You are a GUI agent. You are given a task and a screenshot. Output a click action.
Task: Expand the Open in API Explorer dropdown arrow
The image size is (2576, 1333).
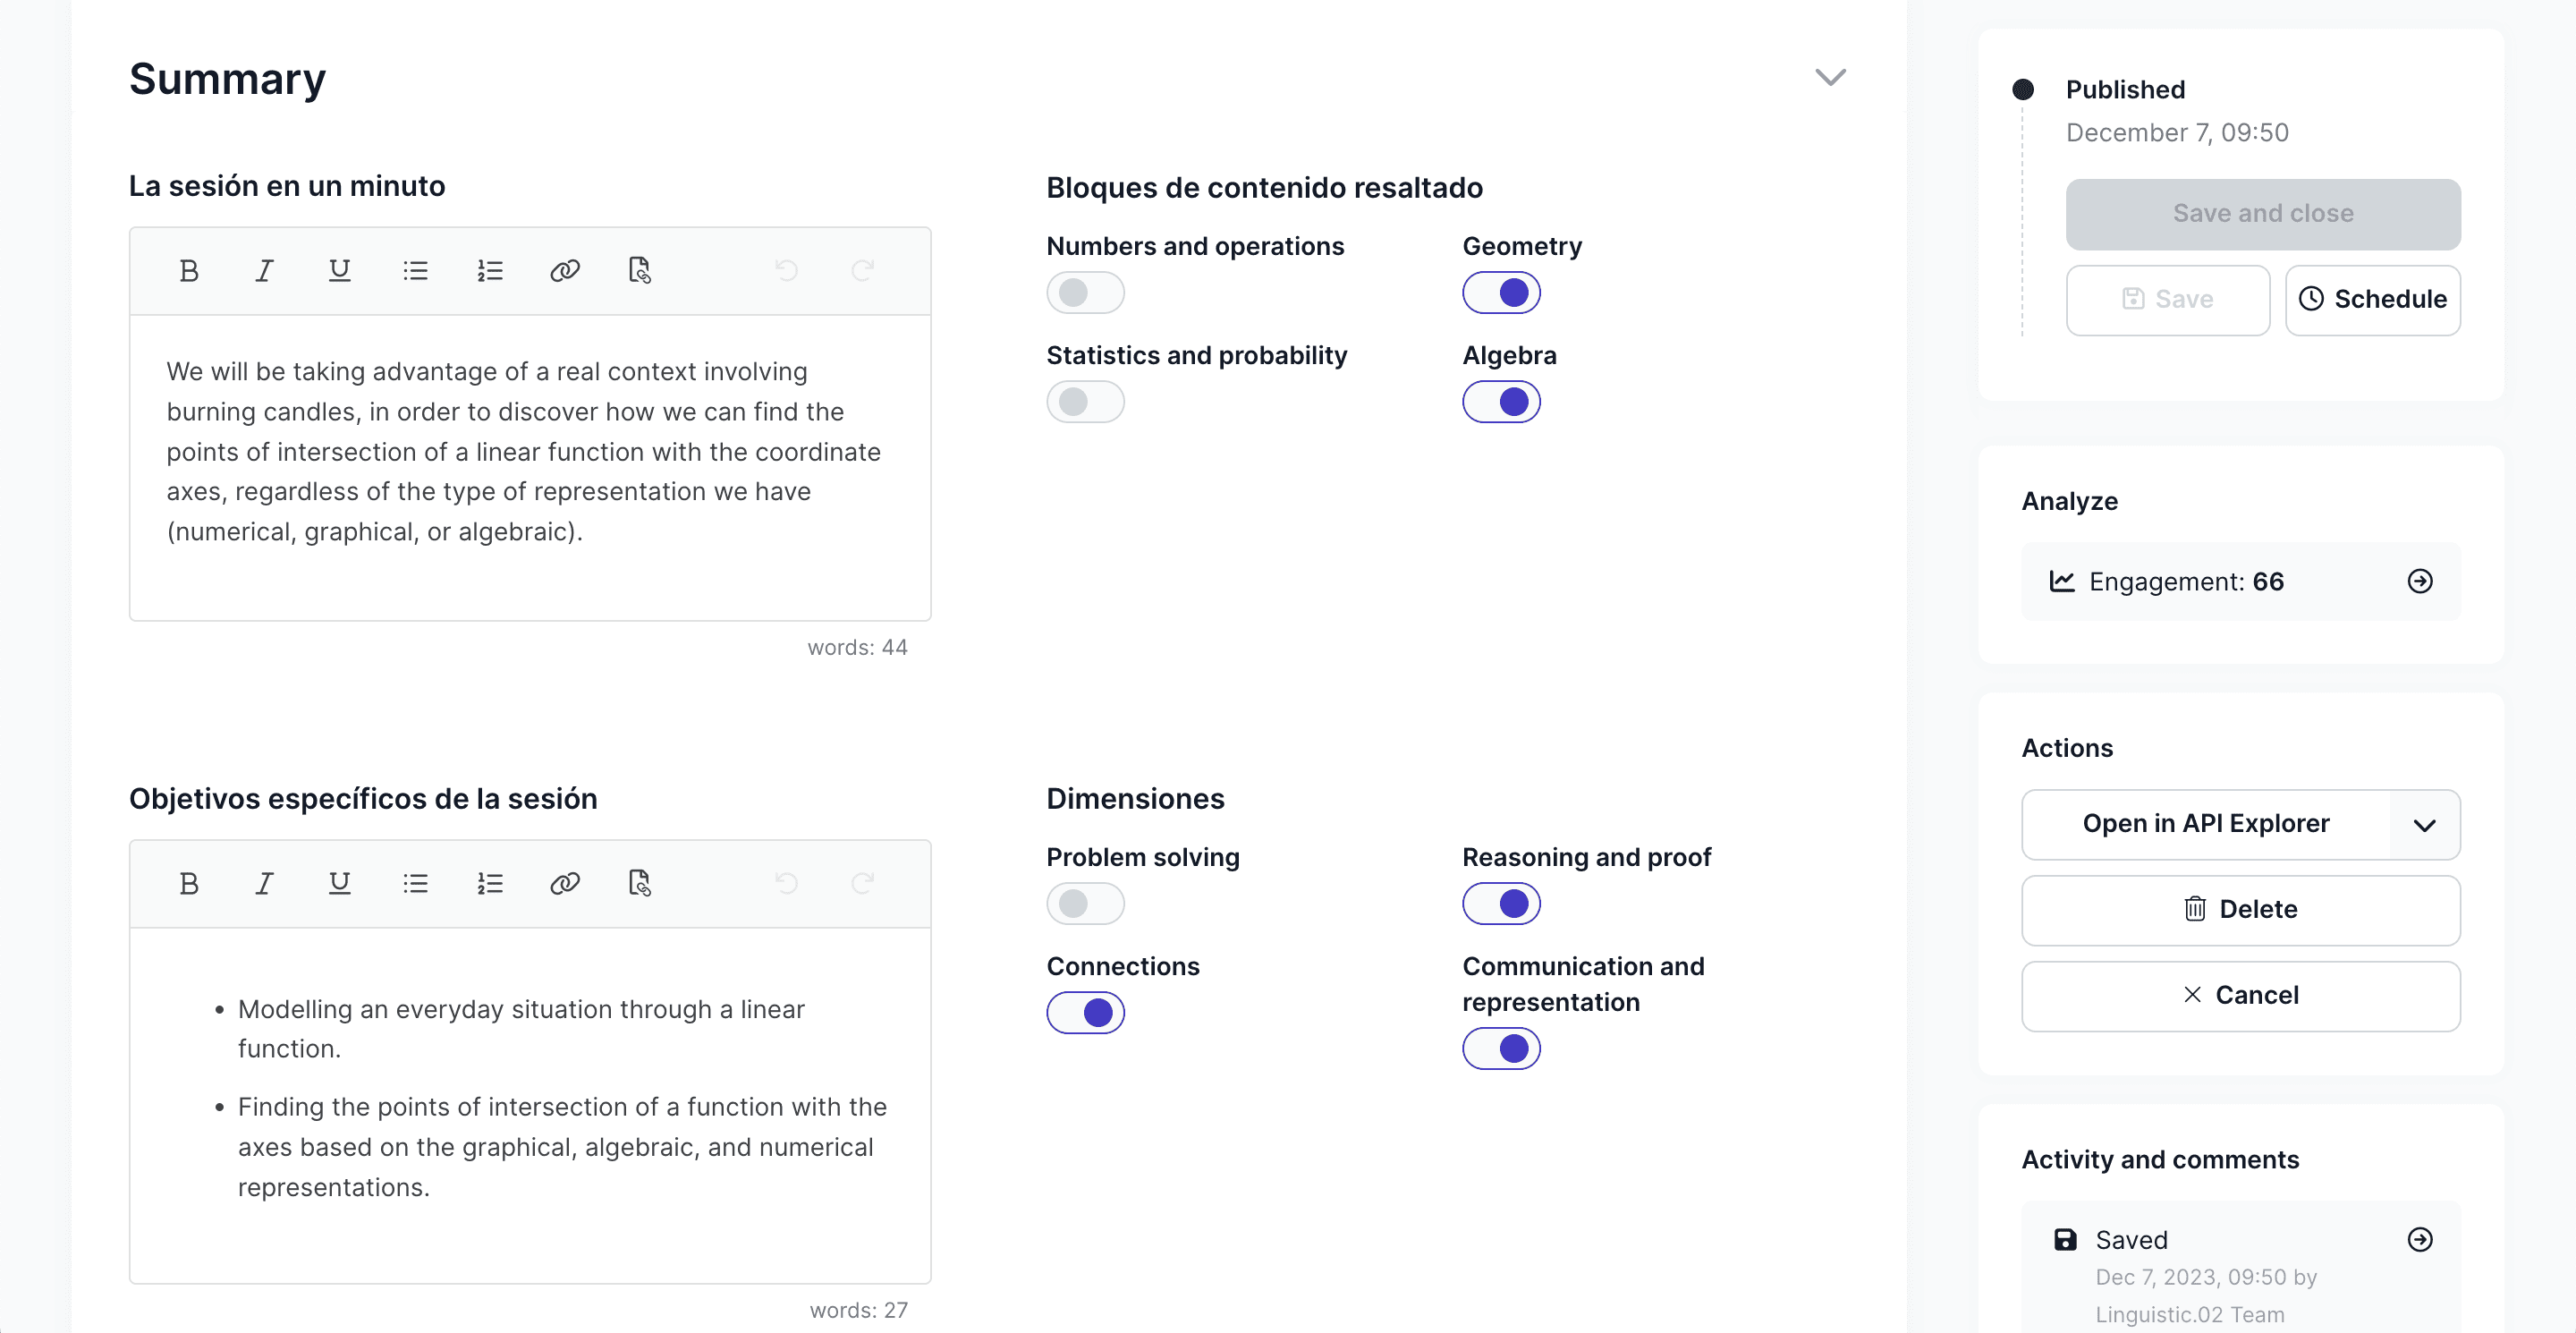click(2424, 825)
